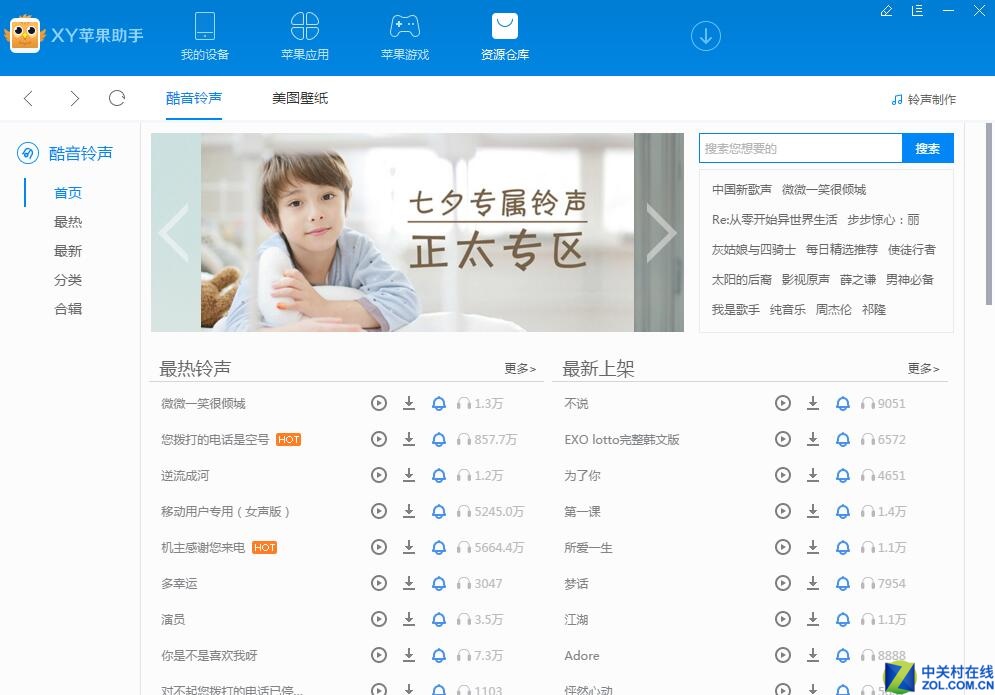Play 第一课 ringtone
Screen dimensions: 995x695
[x=782, y=511]
